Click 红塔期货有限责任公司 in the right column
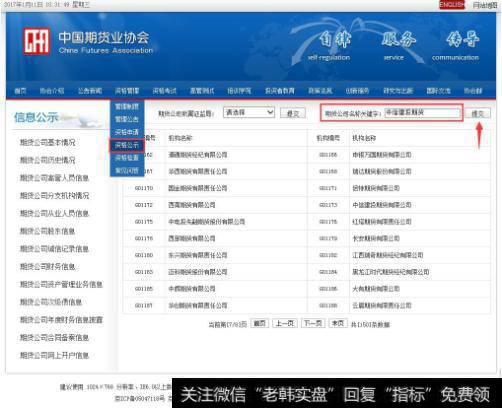Screen dimensions: 502x408 click(x=382, y=222)
